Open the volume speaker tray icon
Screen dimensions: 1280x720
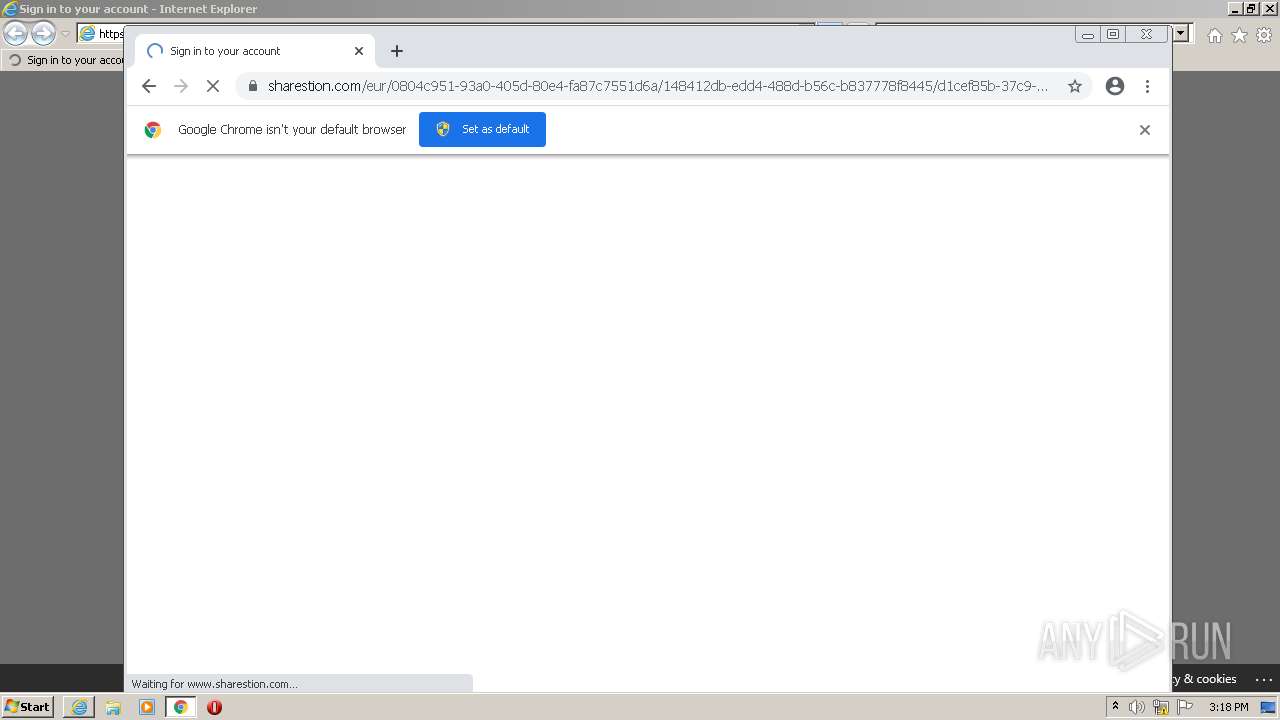click(x=1137, y=707)
